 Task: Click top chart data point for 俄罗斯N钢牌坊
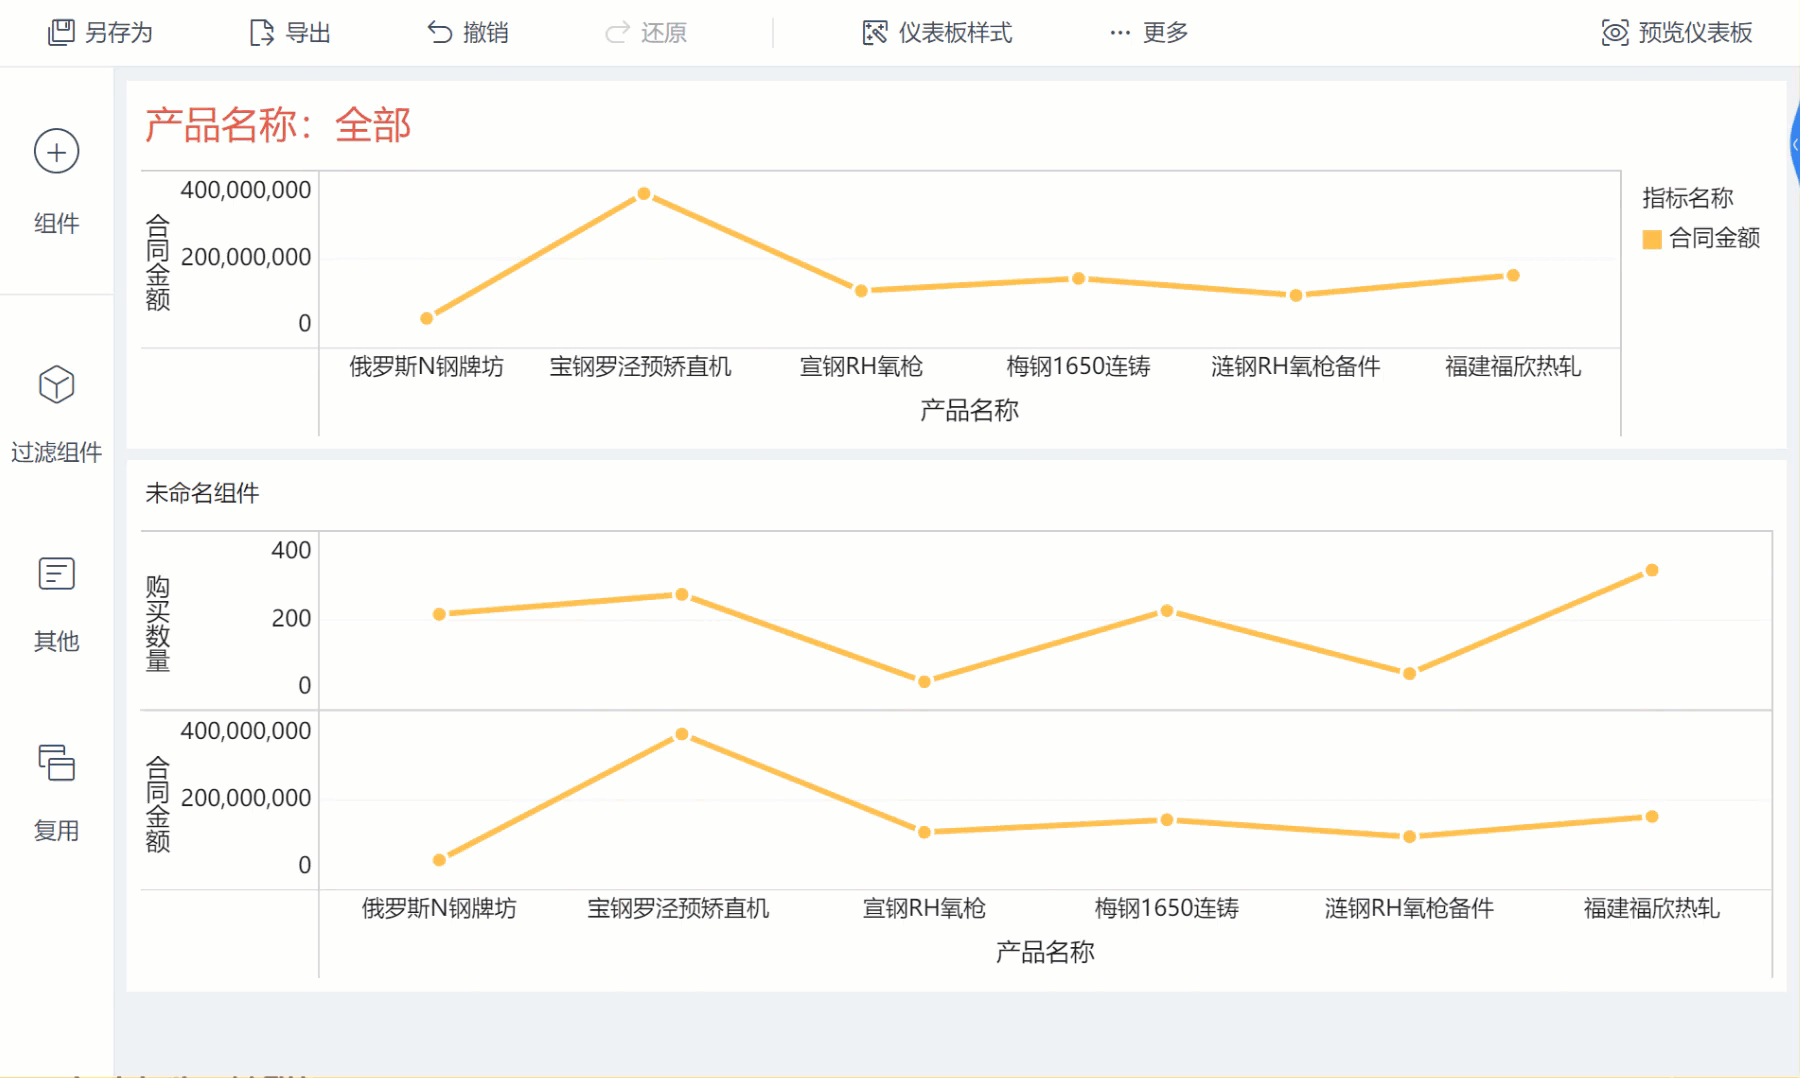[x=427, y=318]
